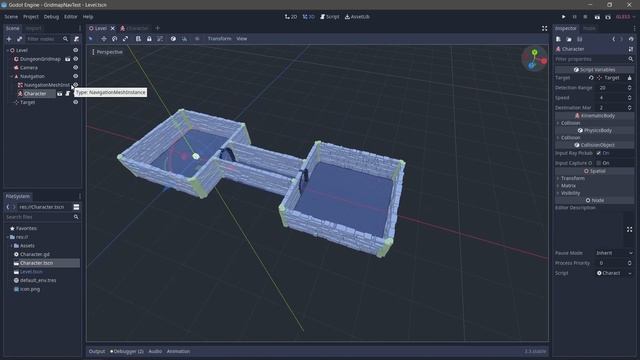
Task: Create a new resource in the Inspector
Action: tap(558, 39)
